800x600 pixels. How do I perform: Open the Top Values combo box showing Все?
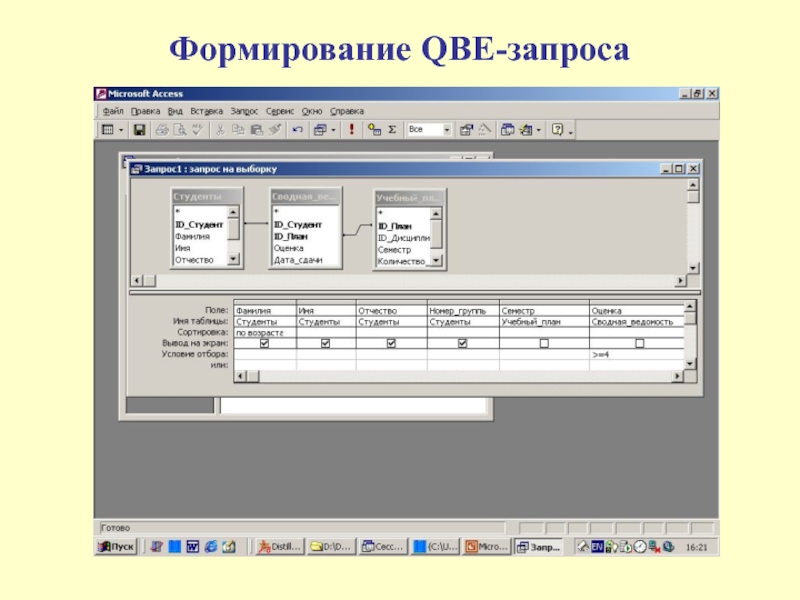coord(429,130)
